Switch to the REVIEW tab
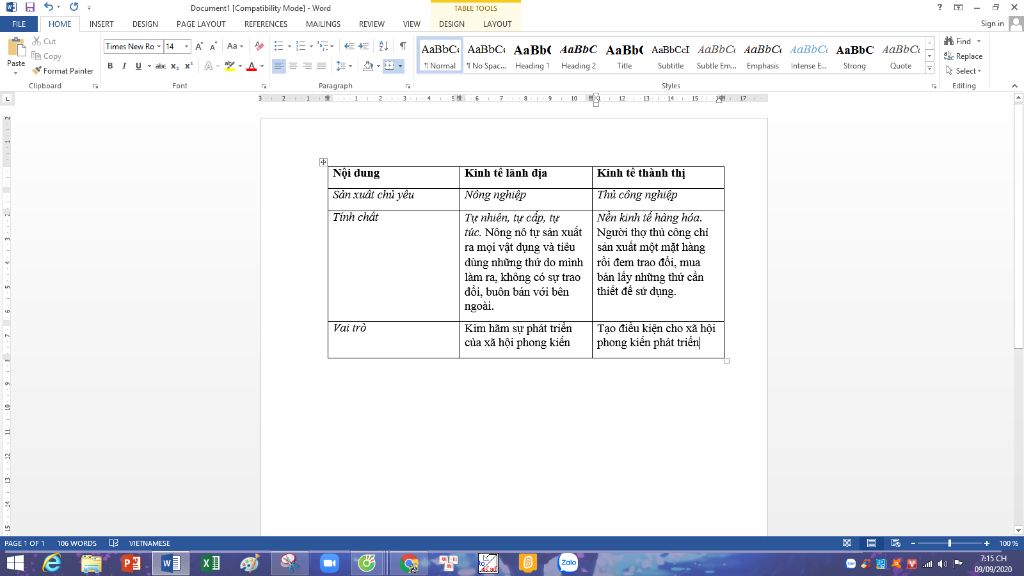 pos(372,24)
